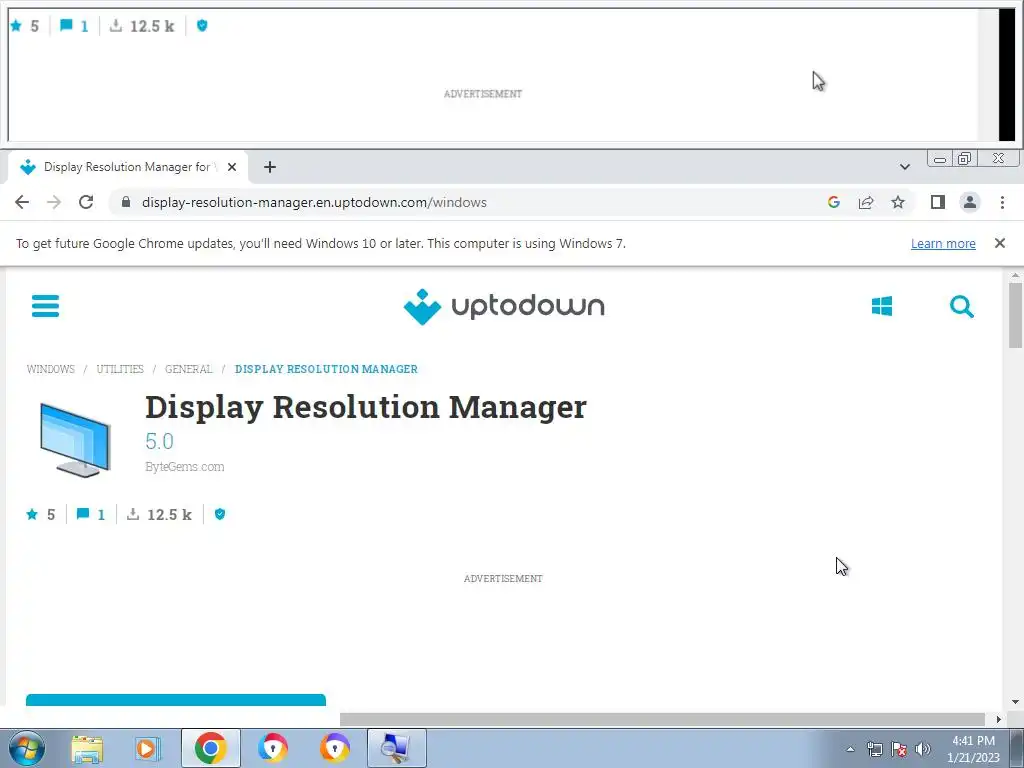1024x768 pixels.
Task: Click the Google icon in the address bar
Action: [x=833, y=202]
